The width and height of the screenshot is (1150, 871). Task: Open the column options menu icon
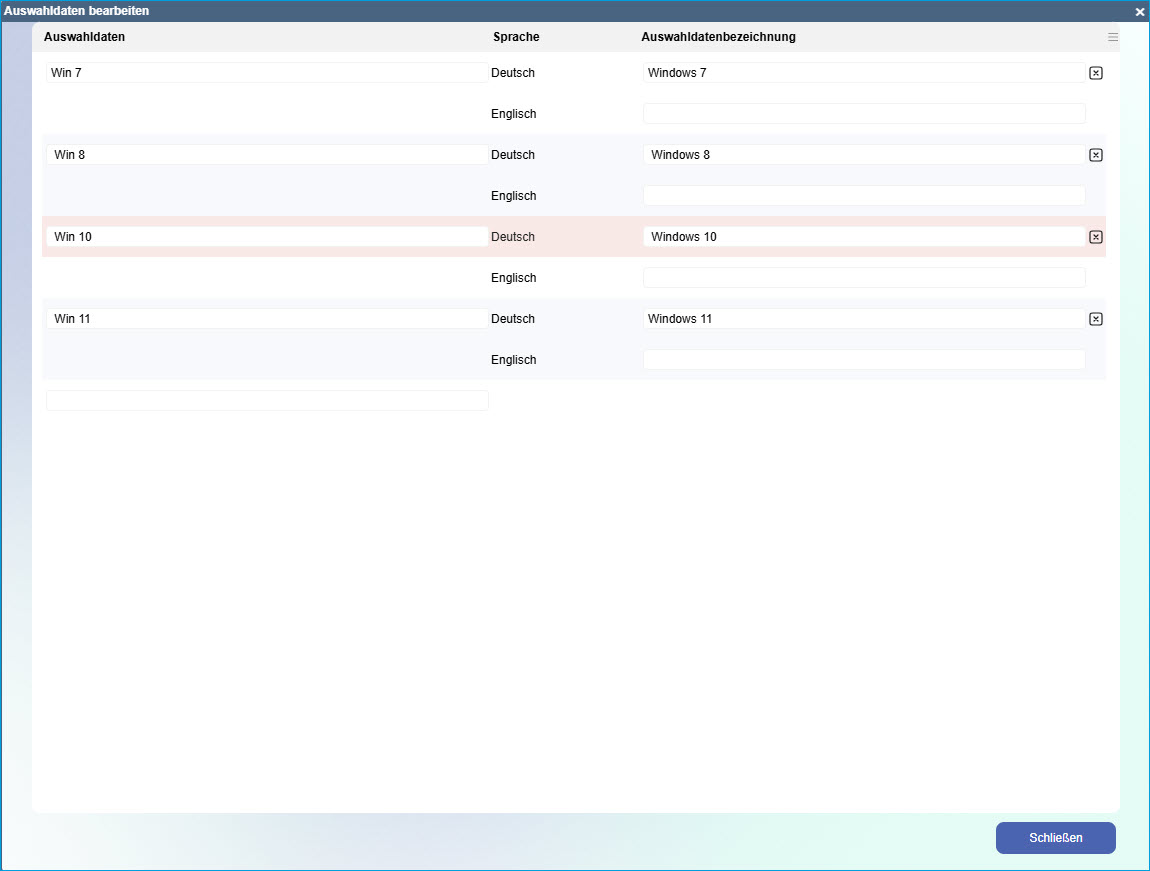pyautogui.click(x=1113, y=37)
